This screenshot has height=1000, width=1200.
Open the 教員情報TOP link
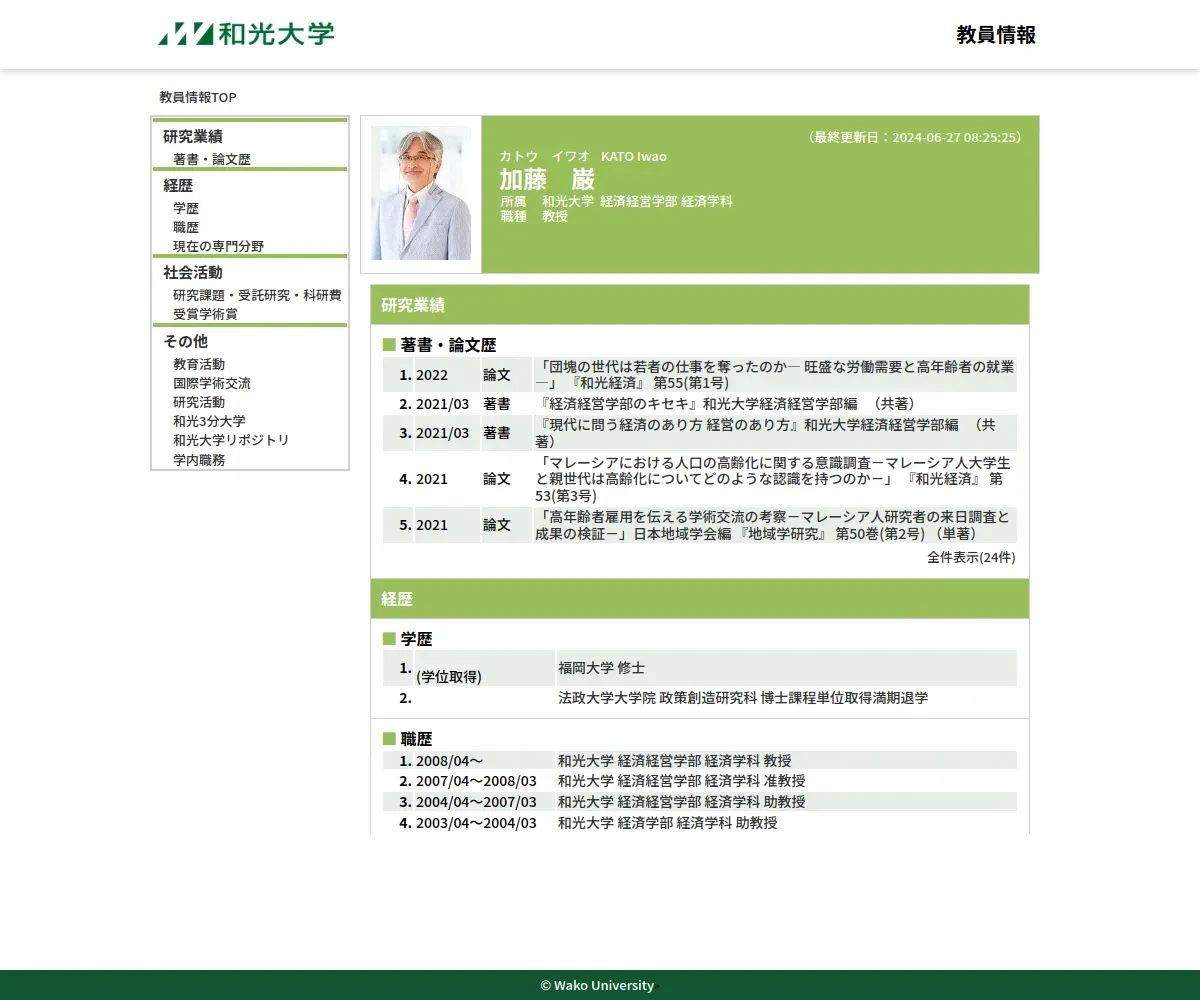click(x=198, y=97)
